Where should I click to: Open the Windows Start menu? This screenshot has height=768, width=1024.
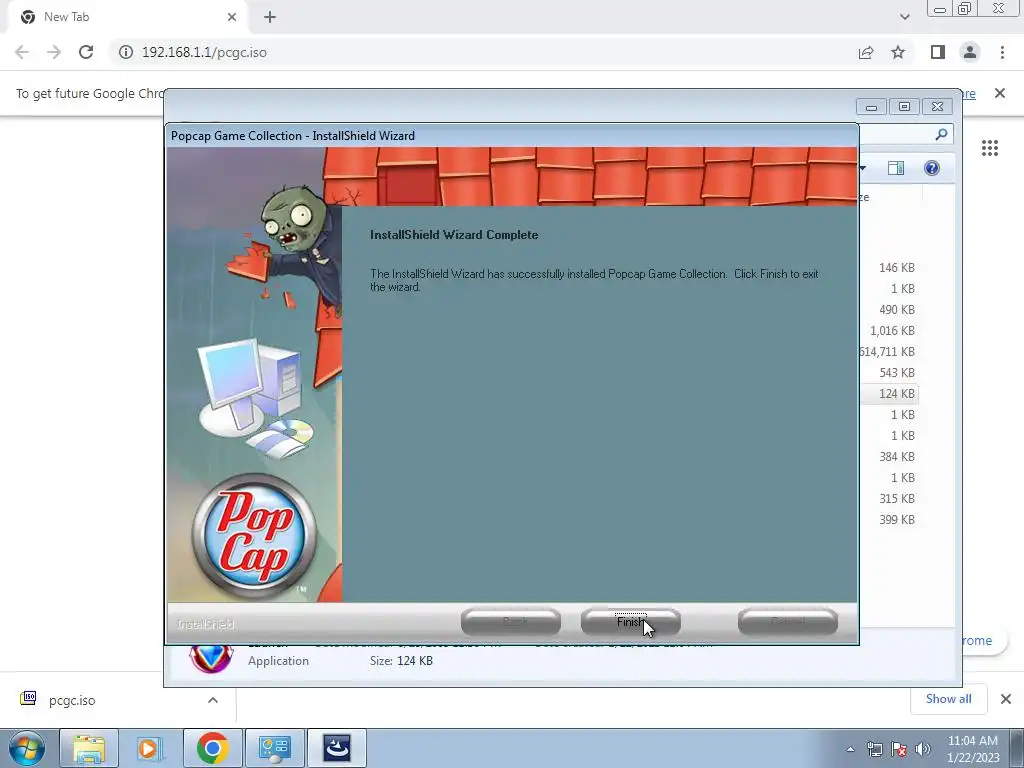tap(27, 748)
